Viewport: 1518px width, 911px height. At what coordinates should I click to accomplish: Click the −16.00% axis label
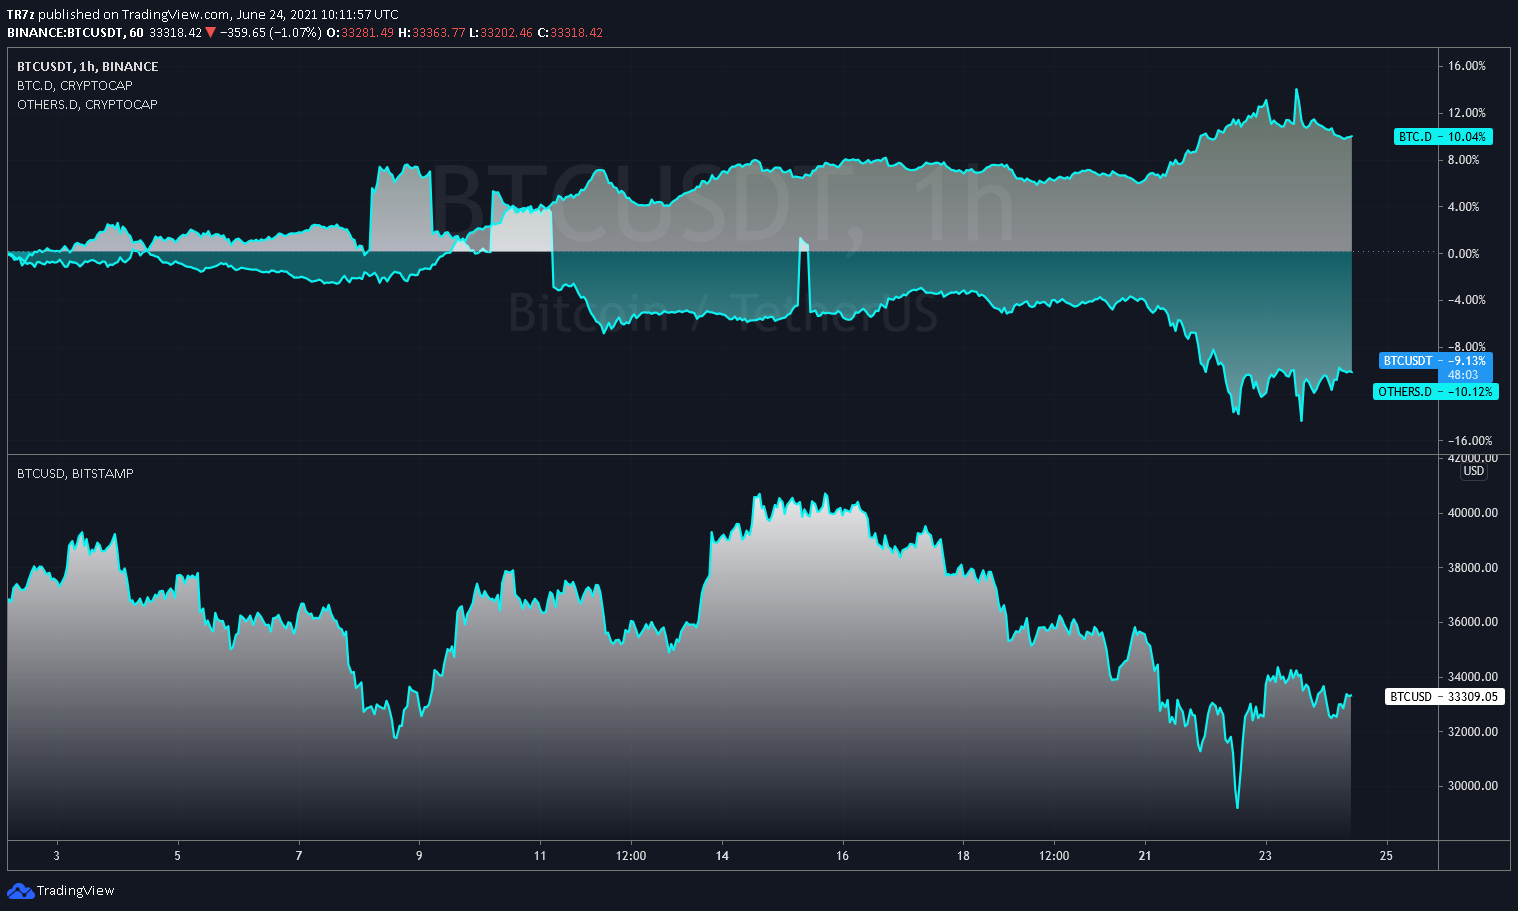point(1470,441)
